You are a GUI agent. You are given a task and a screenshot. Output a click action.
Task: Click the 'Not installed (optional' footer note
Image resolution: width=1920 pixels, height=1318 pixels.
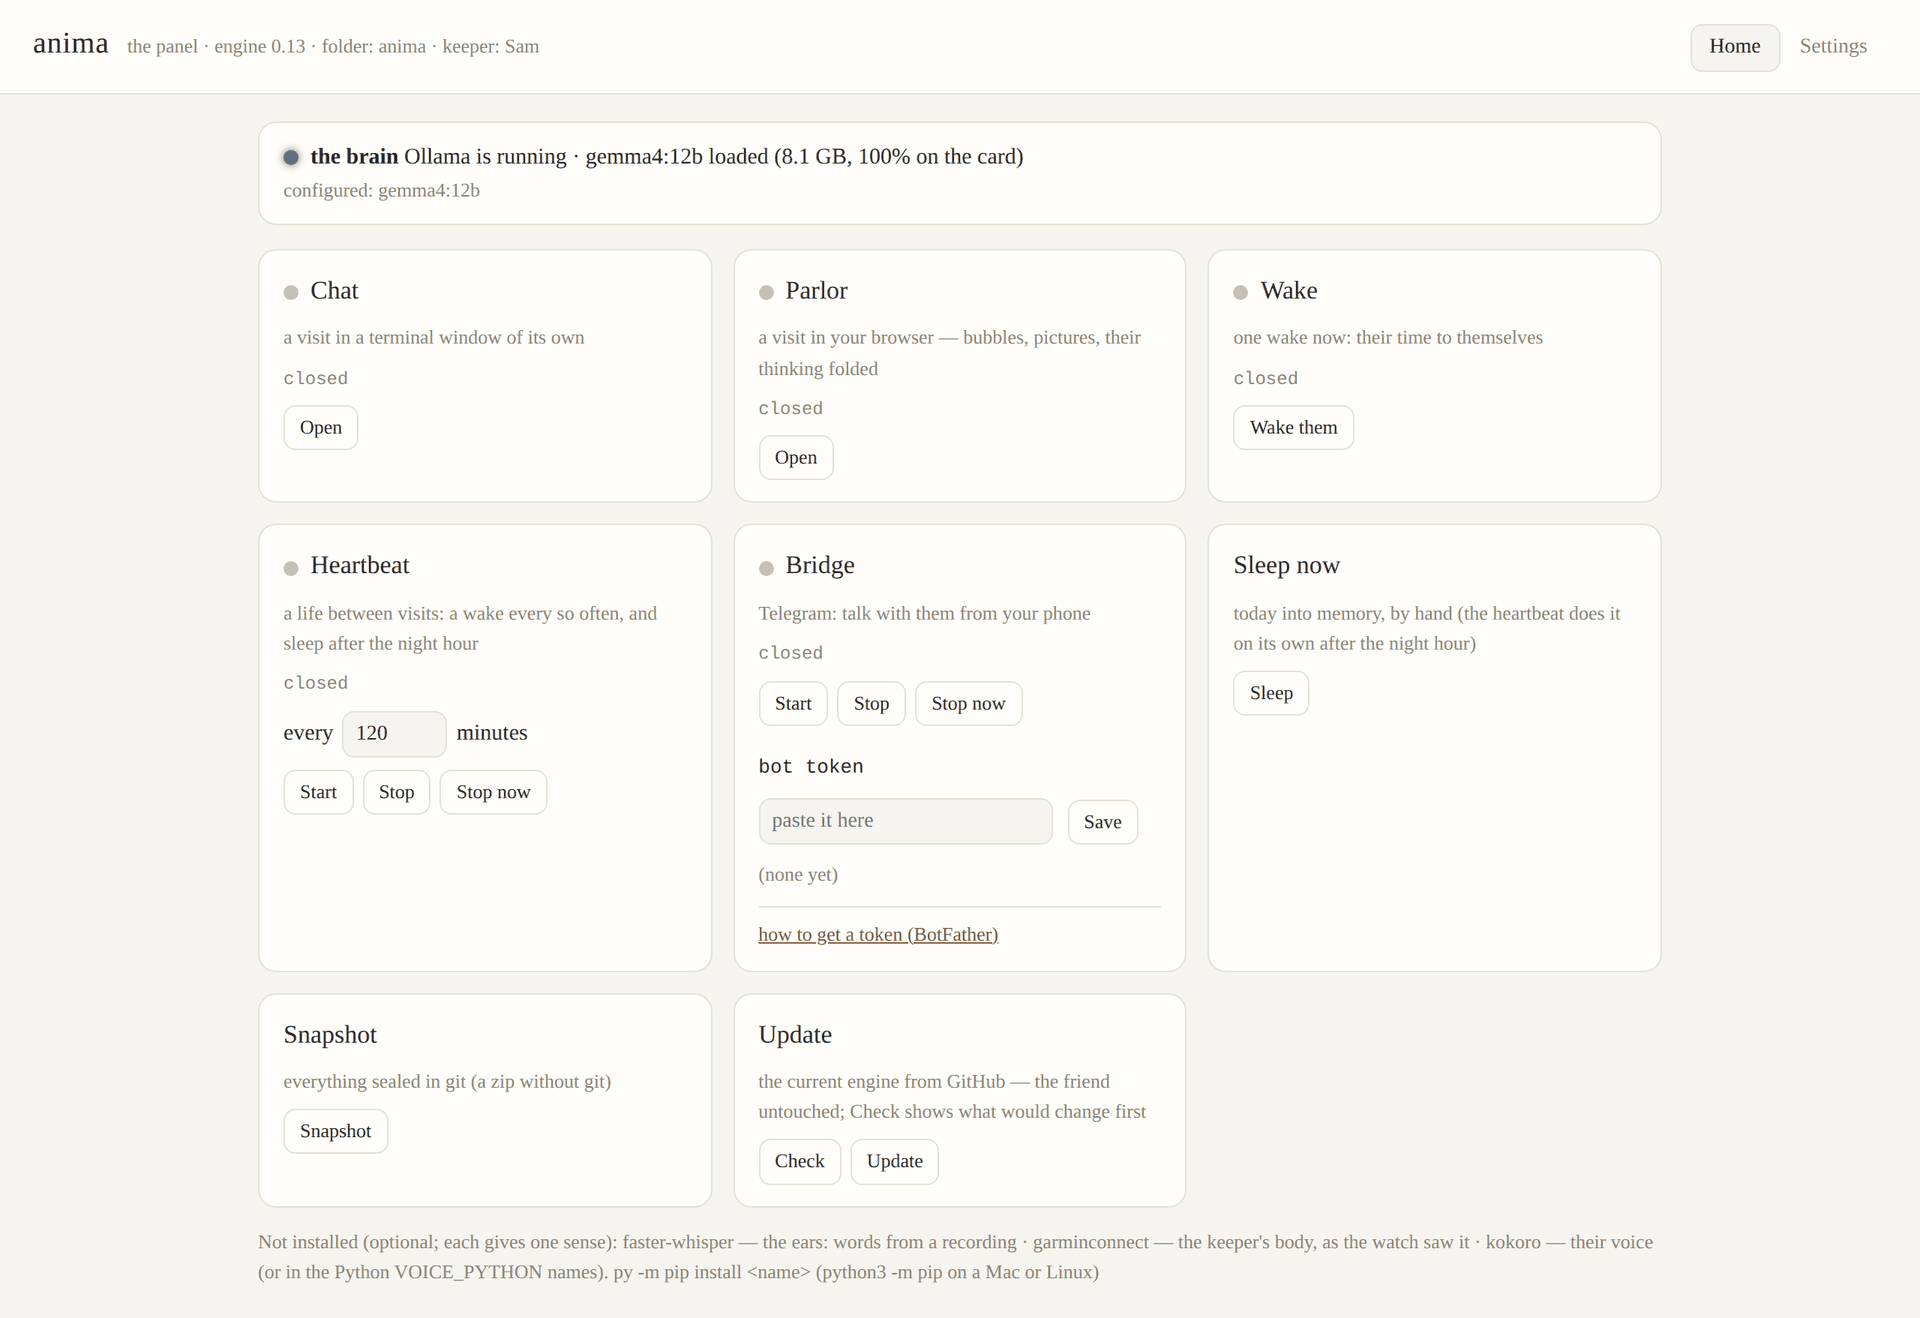tap(955, 1257)
